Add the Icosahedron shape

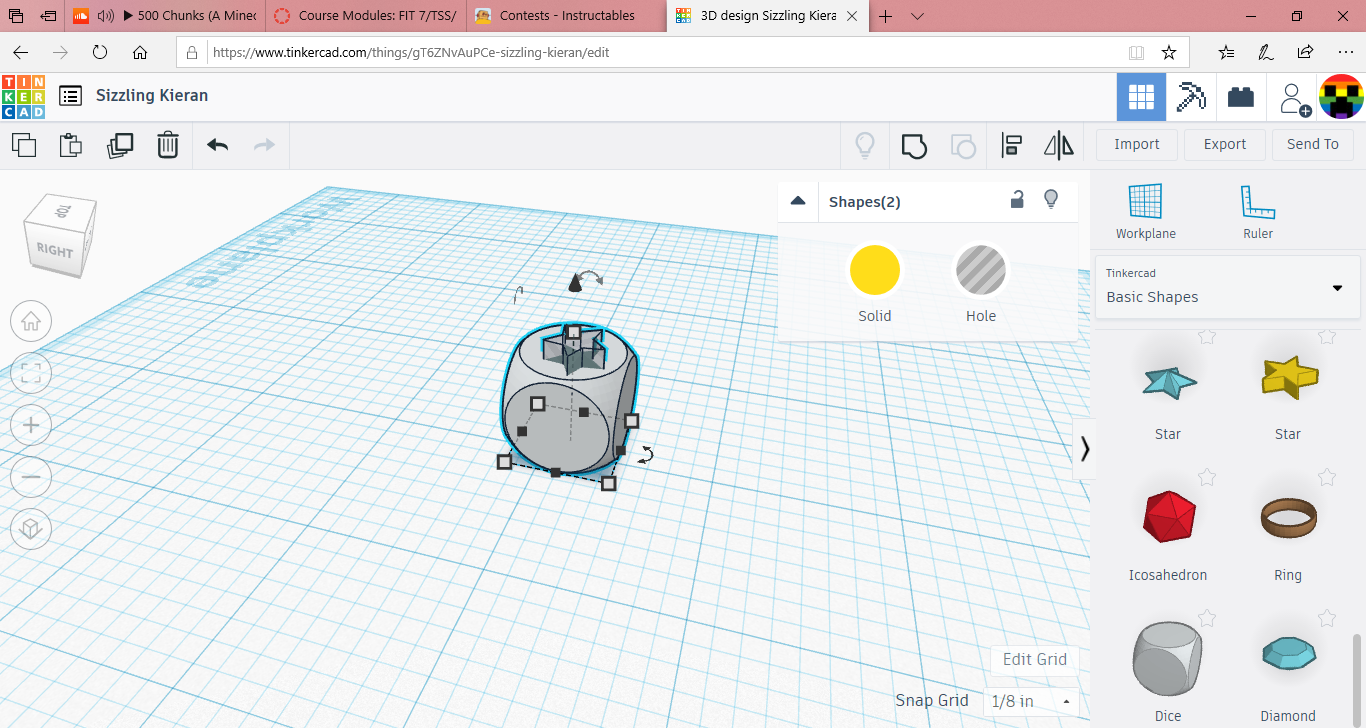[1168, 517]
